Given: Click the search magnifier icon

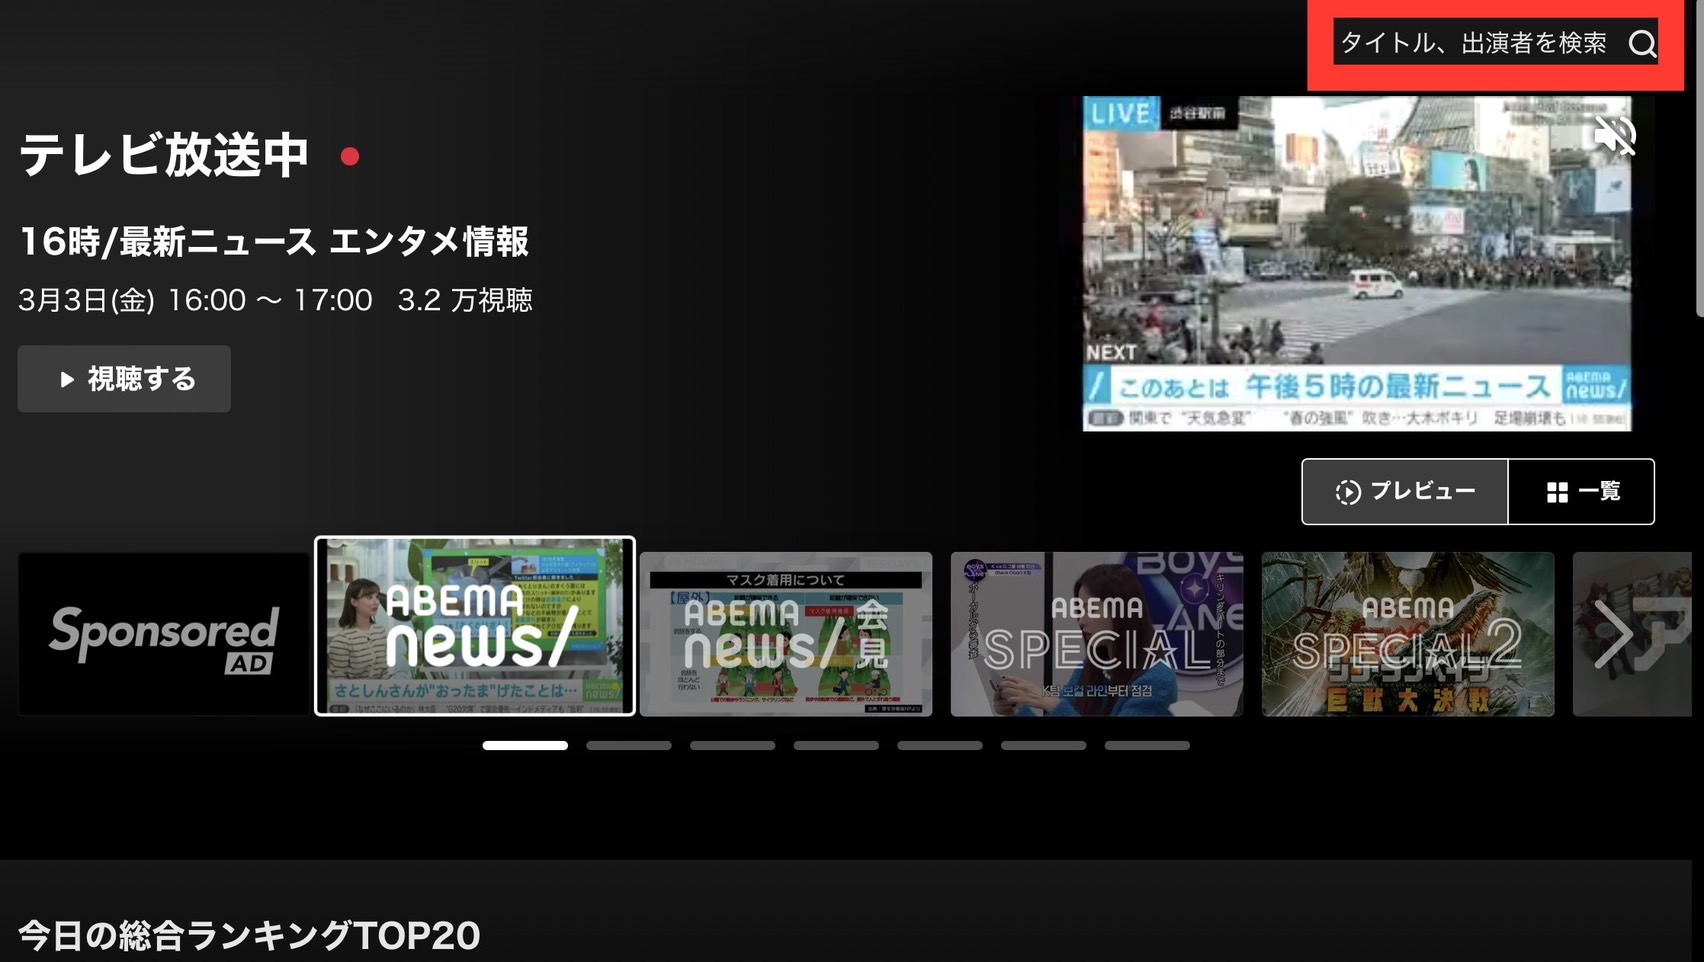Looking at the screenshot, I should click(1642, 44).
